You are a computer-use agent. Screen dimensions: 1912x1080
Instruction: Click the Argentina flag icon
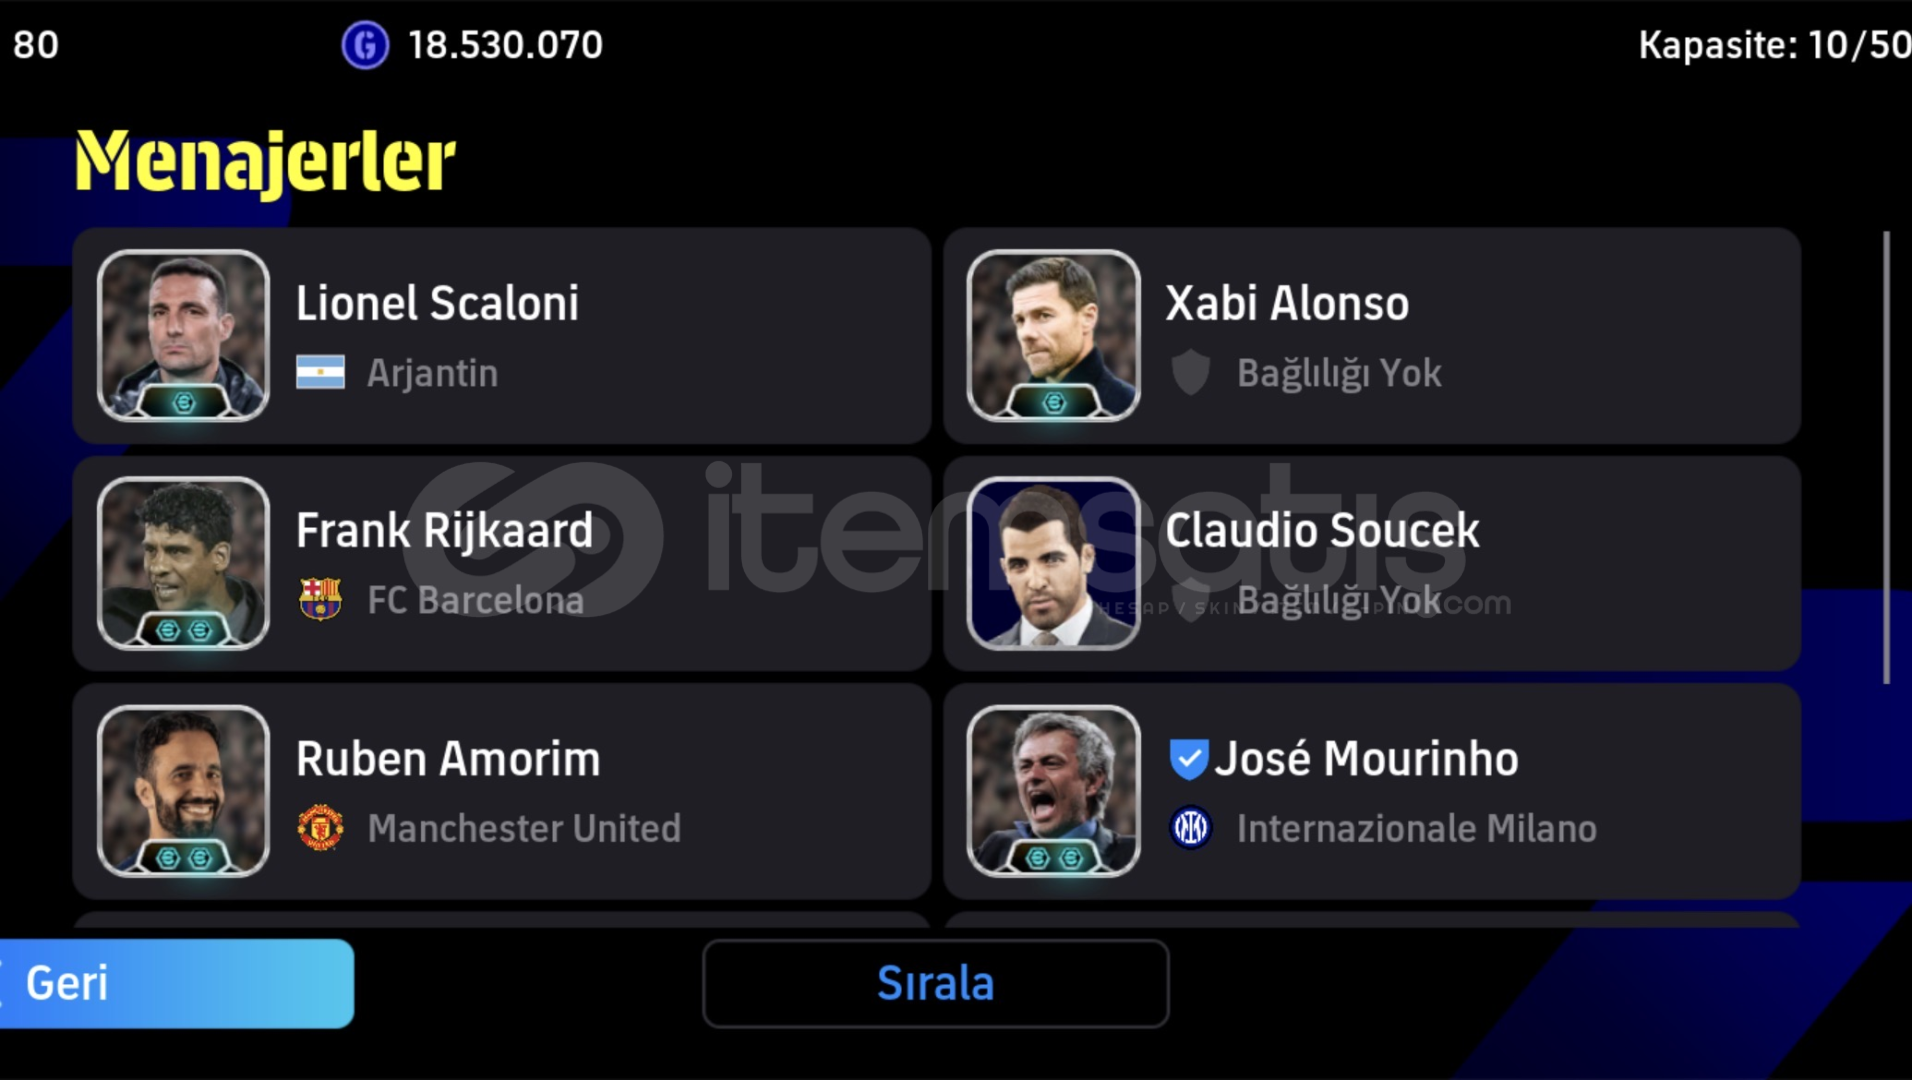tap(321, 373)
